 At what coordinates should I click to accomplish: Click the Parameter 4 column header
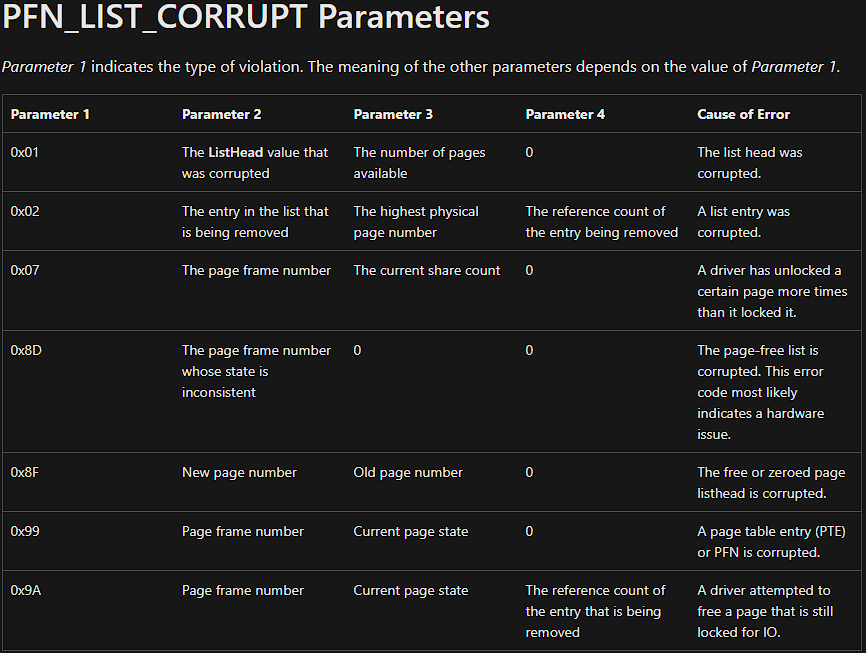click(565, 114)
